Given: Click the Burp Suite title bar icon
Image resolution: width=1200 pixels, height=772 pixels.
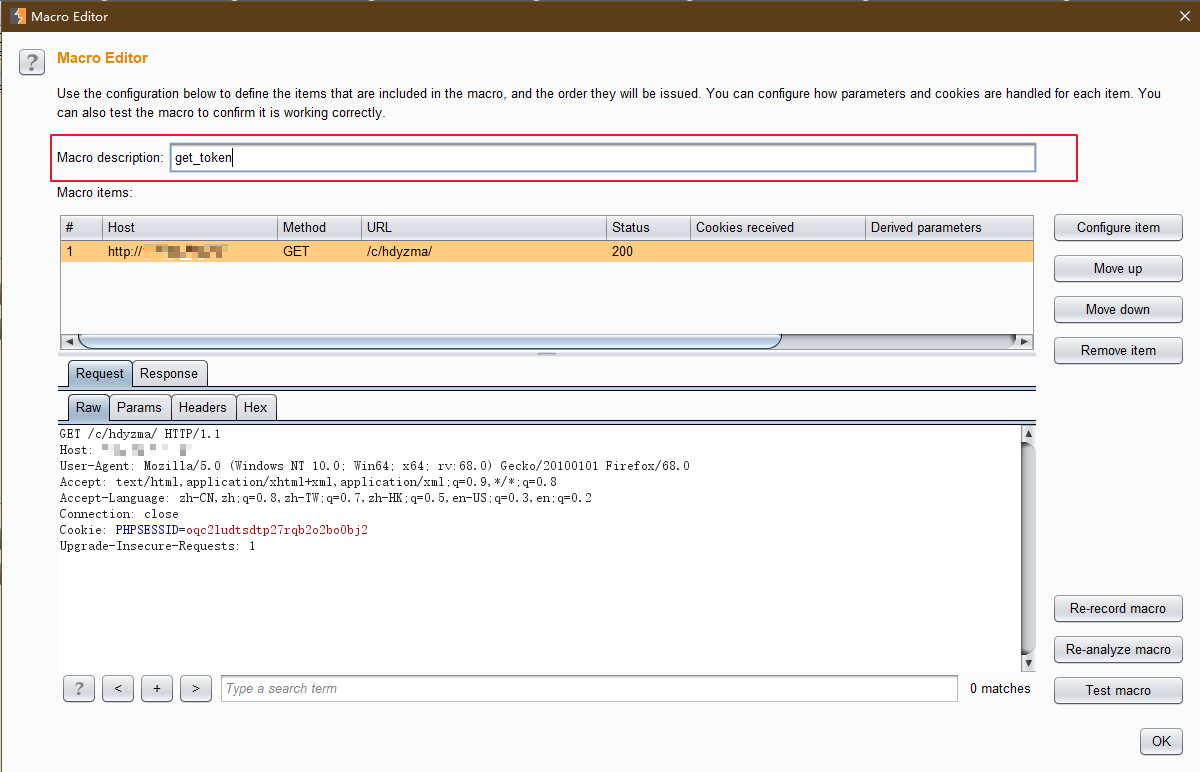Looking at the screenshot, I should (x=17, y=16).
